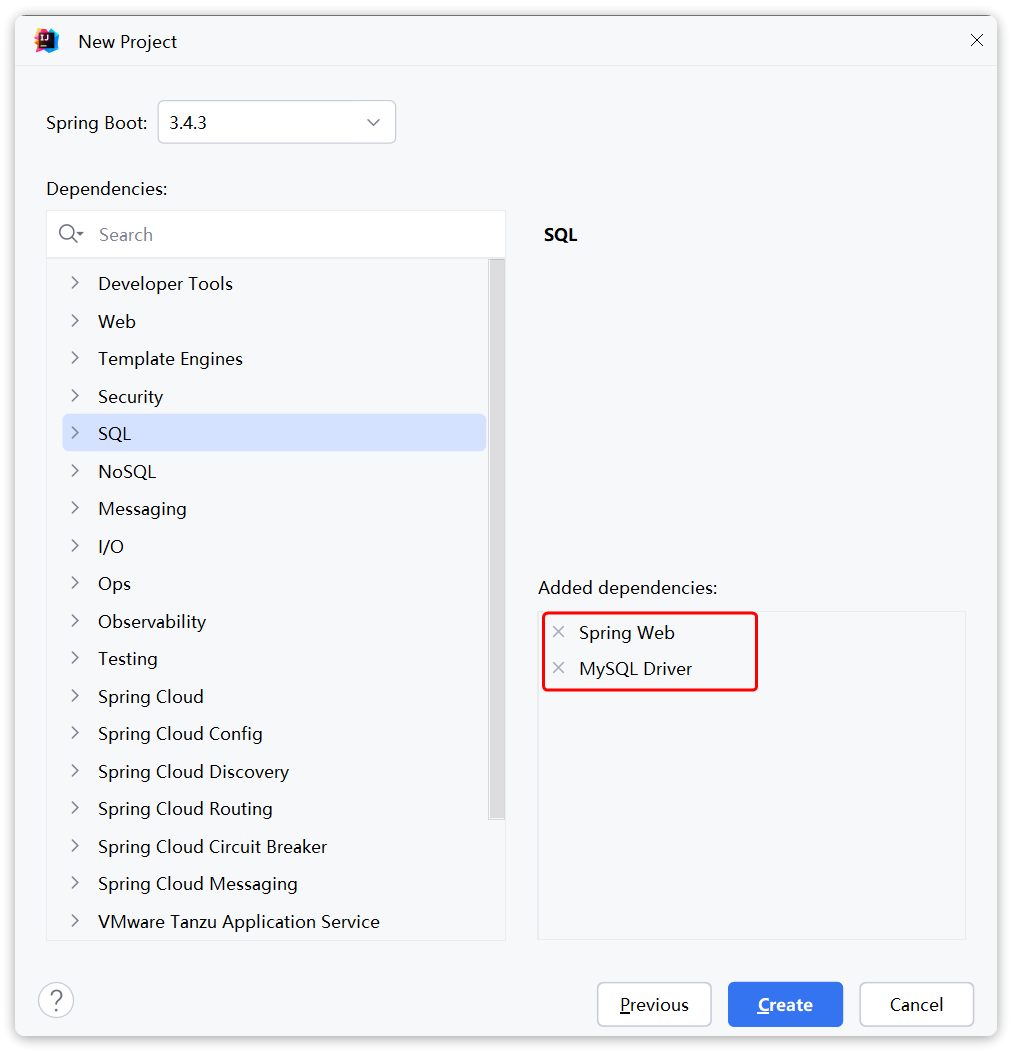This screenshot has width=1012, height=1053.
Task: Close the New Project dialog
Action: click(976, 40)
